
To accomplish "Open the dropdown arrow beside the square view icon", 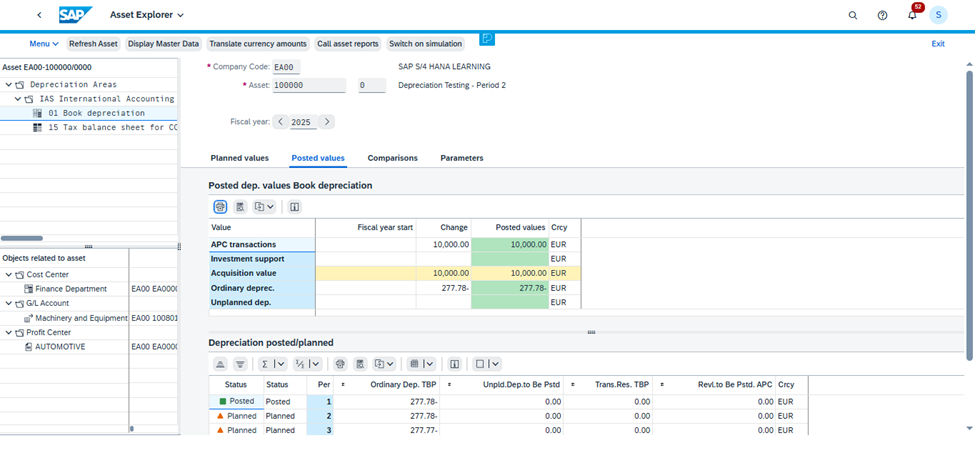I will (x=496, y=364).
